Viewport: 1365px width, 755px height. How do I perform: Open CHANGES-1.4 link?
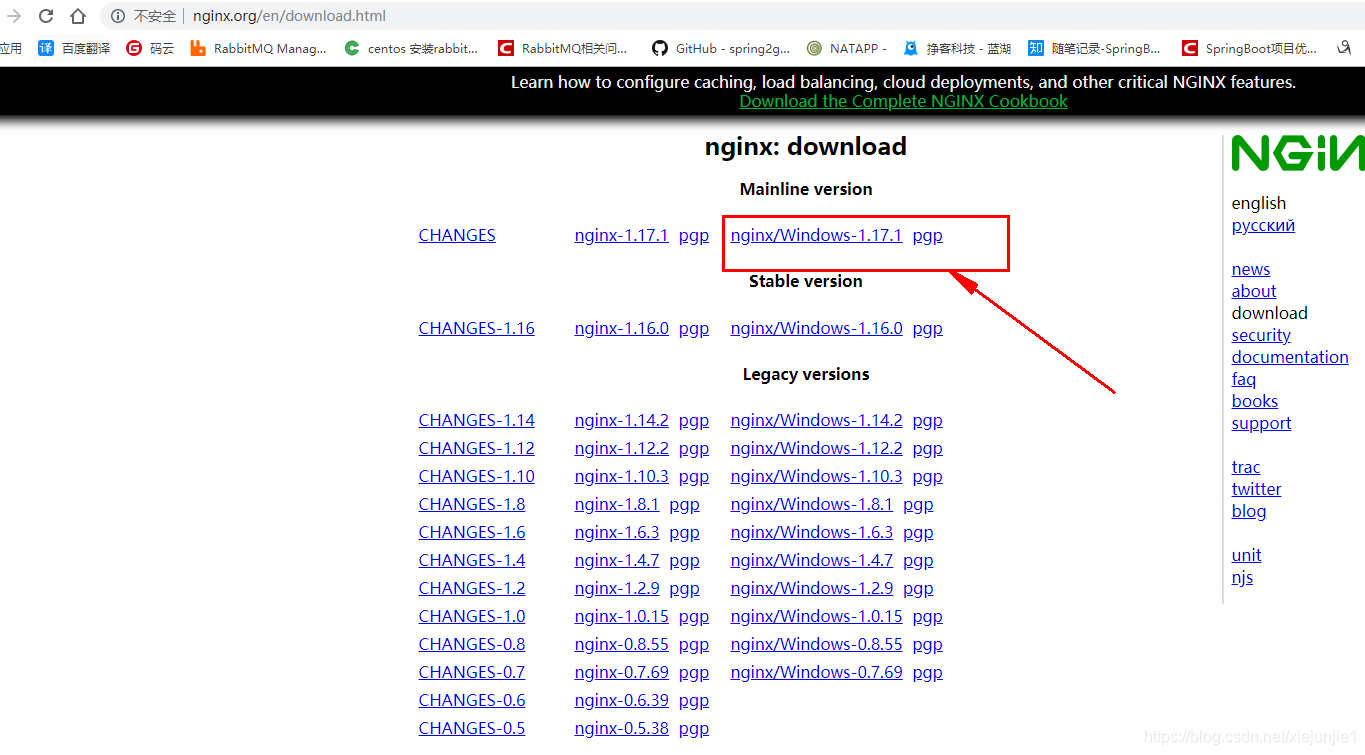(x=471, y=560)
